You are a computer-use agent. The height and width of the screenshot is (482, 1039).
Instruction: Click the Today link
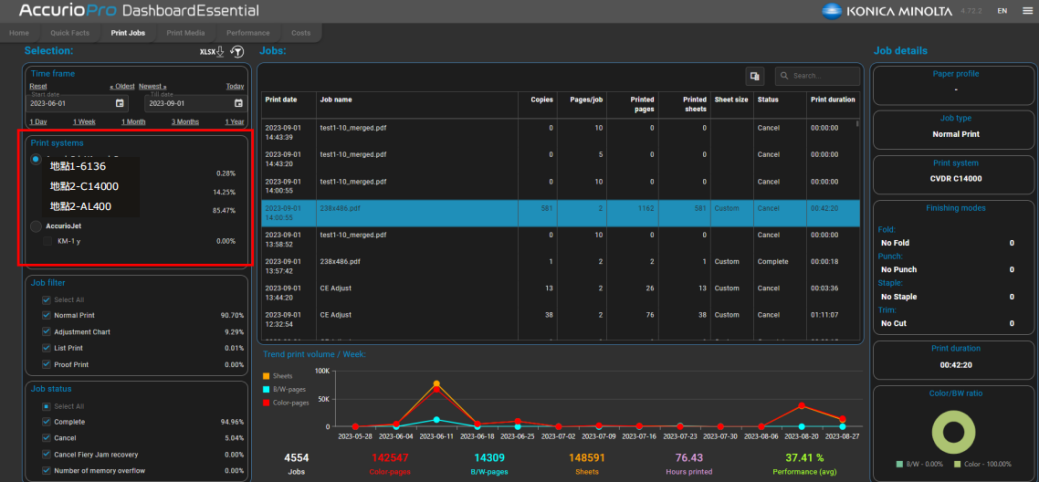click(x=235, y=86)
